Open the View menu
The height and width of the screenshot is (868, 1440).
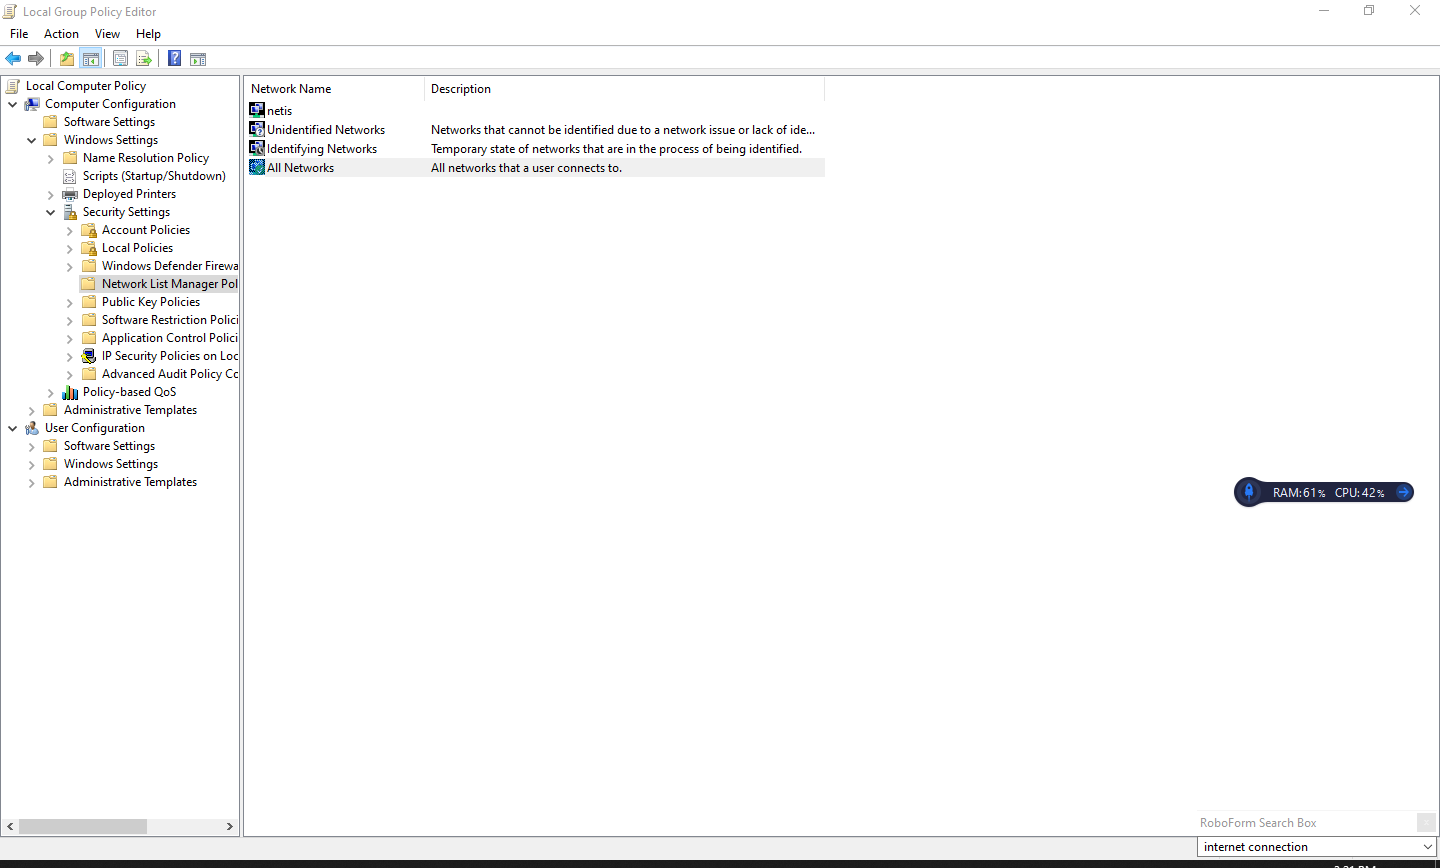107,34
